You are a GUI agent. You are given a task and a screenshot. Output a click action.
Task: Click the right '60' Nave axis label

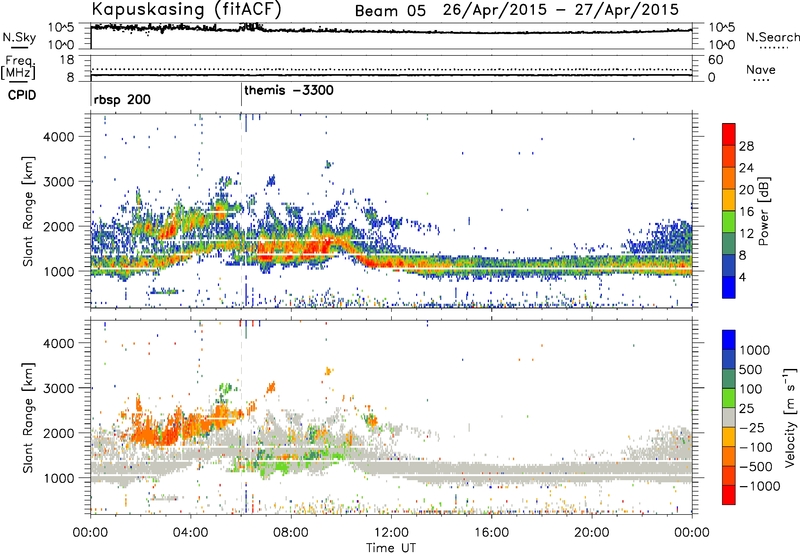716,60
